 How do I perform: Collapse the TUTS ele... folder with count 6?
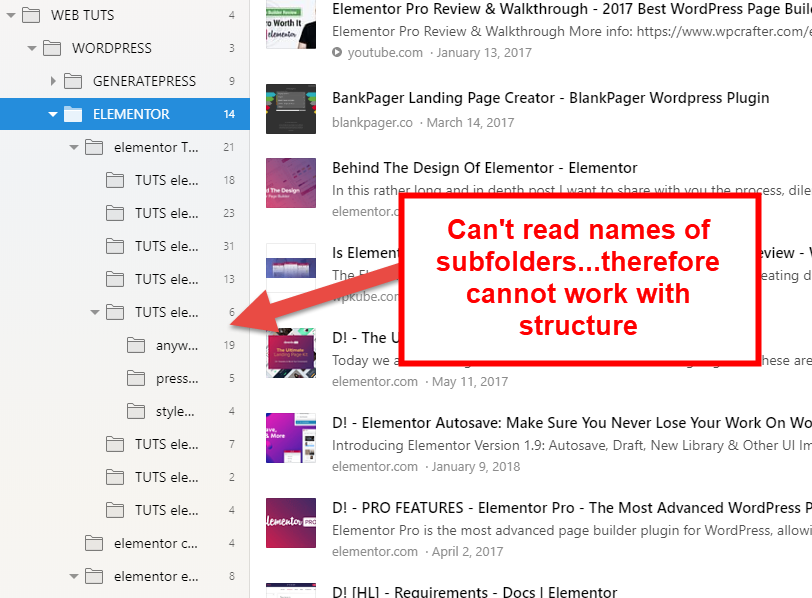pos(95,313)
